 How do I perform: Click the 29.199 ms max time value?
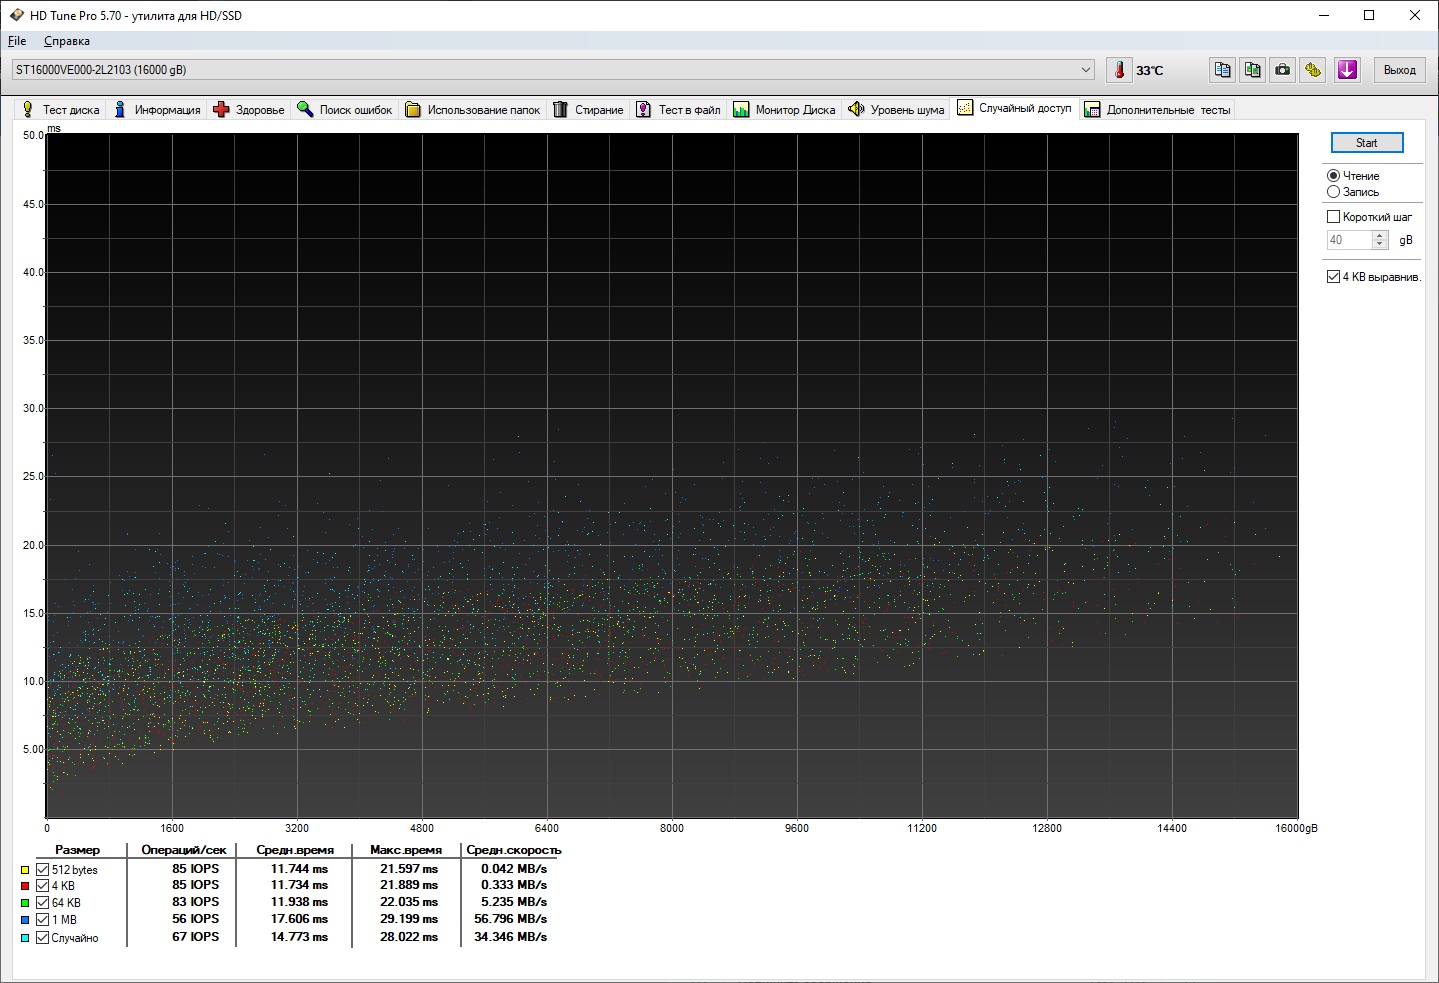[x=409, y=919]
